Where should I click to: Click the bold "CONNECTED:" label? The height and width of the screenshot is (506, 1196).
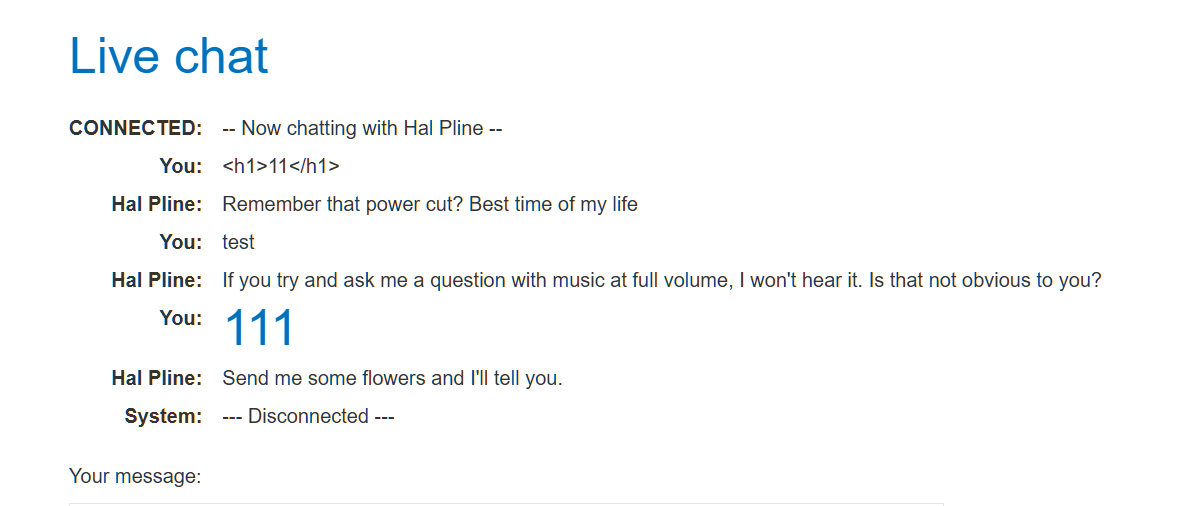136,128
